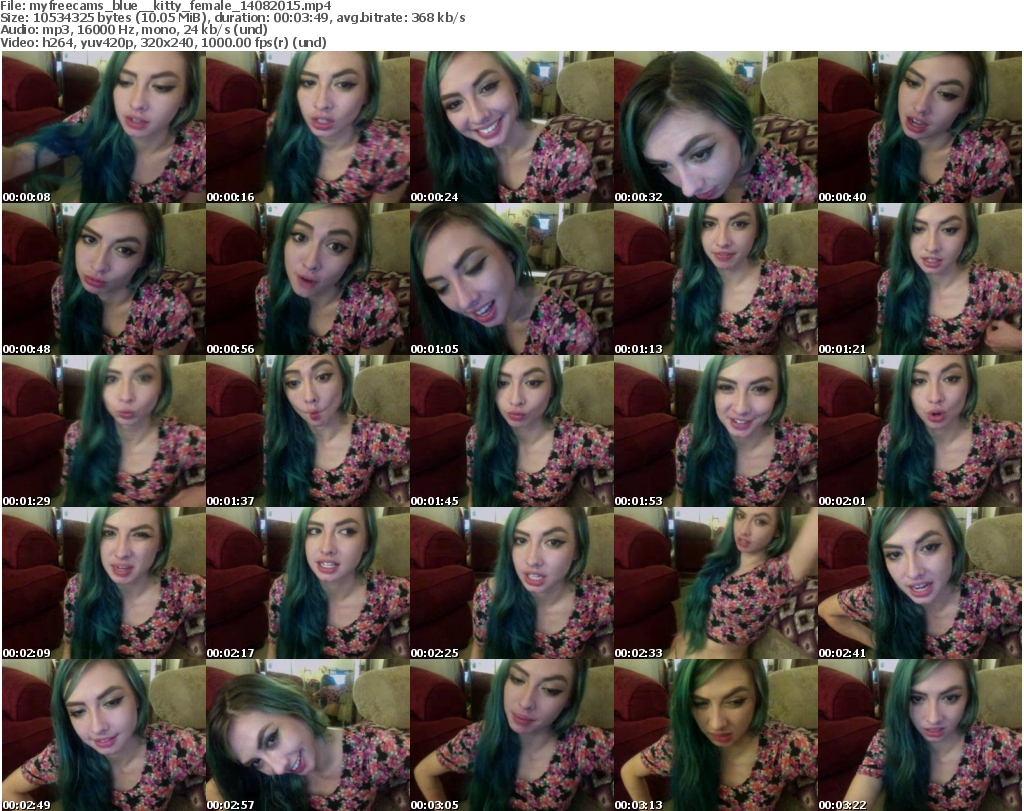Open the thumbnail labeled 00:01:53
Viewport: 1024px width, 811px height.
tap(716, 431)
